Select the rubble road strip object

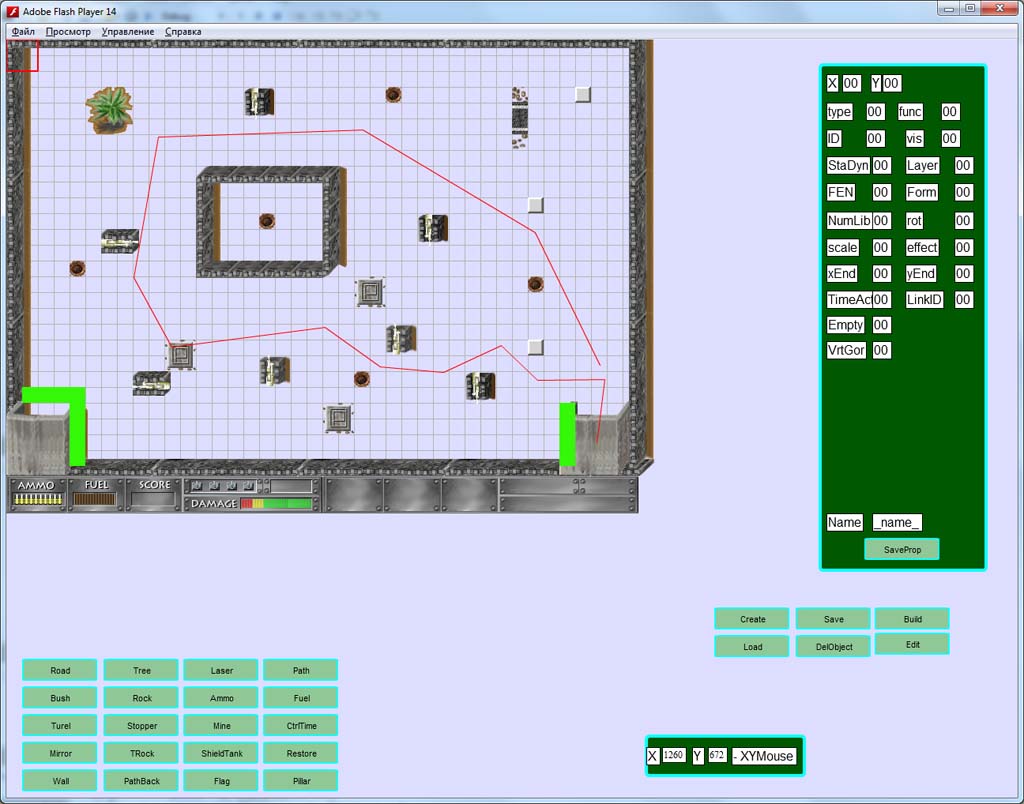[x=520, y=118]
